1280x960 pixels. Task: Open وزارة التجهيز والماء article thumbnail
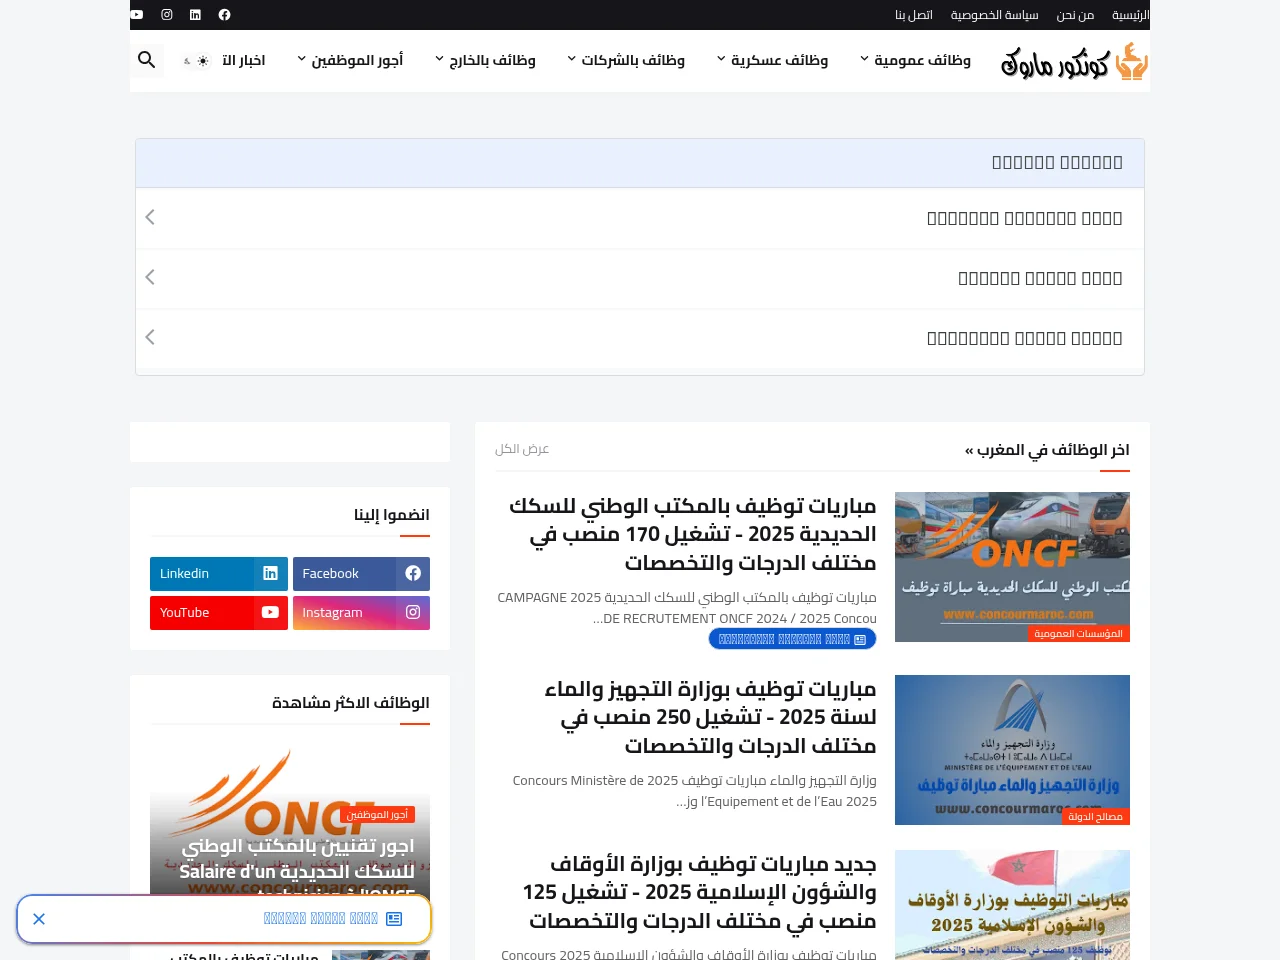[1012, 750]
